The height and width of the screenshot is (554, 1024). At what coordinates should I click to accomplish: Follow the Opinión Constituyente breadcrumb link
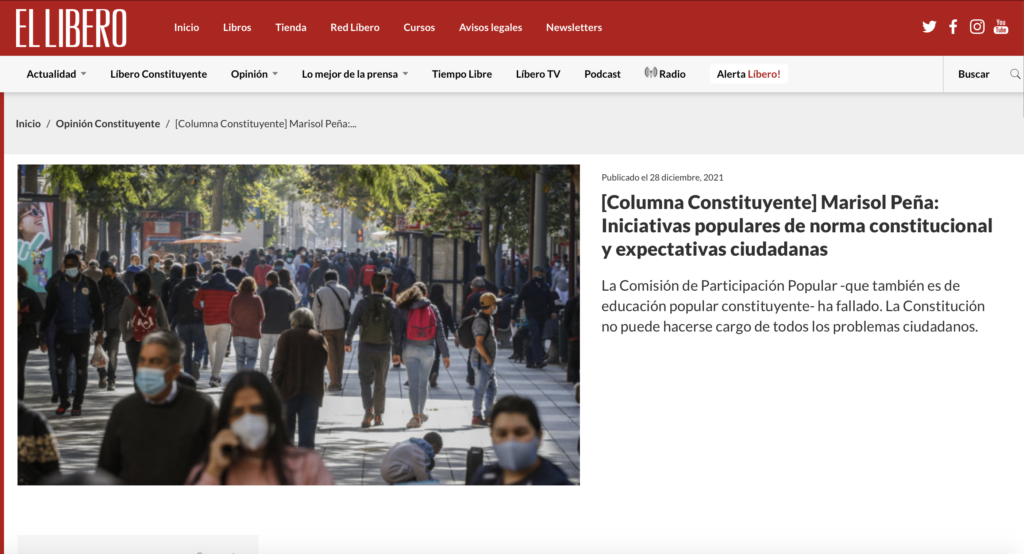tap(108, 124)
